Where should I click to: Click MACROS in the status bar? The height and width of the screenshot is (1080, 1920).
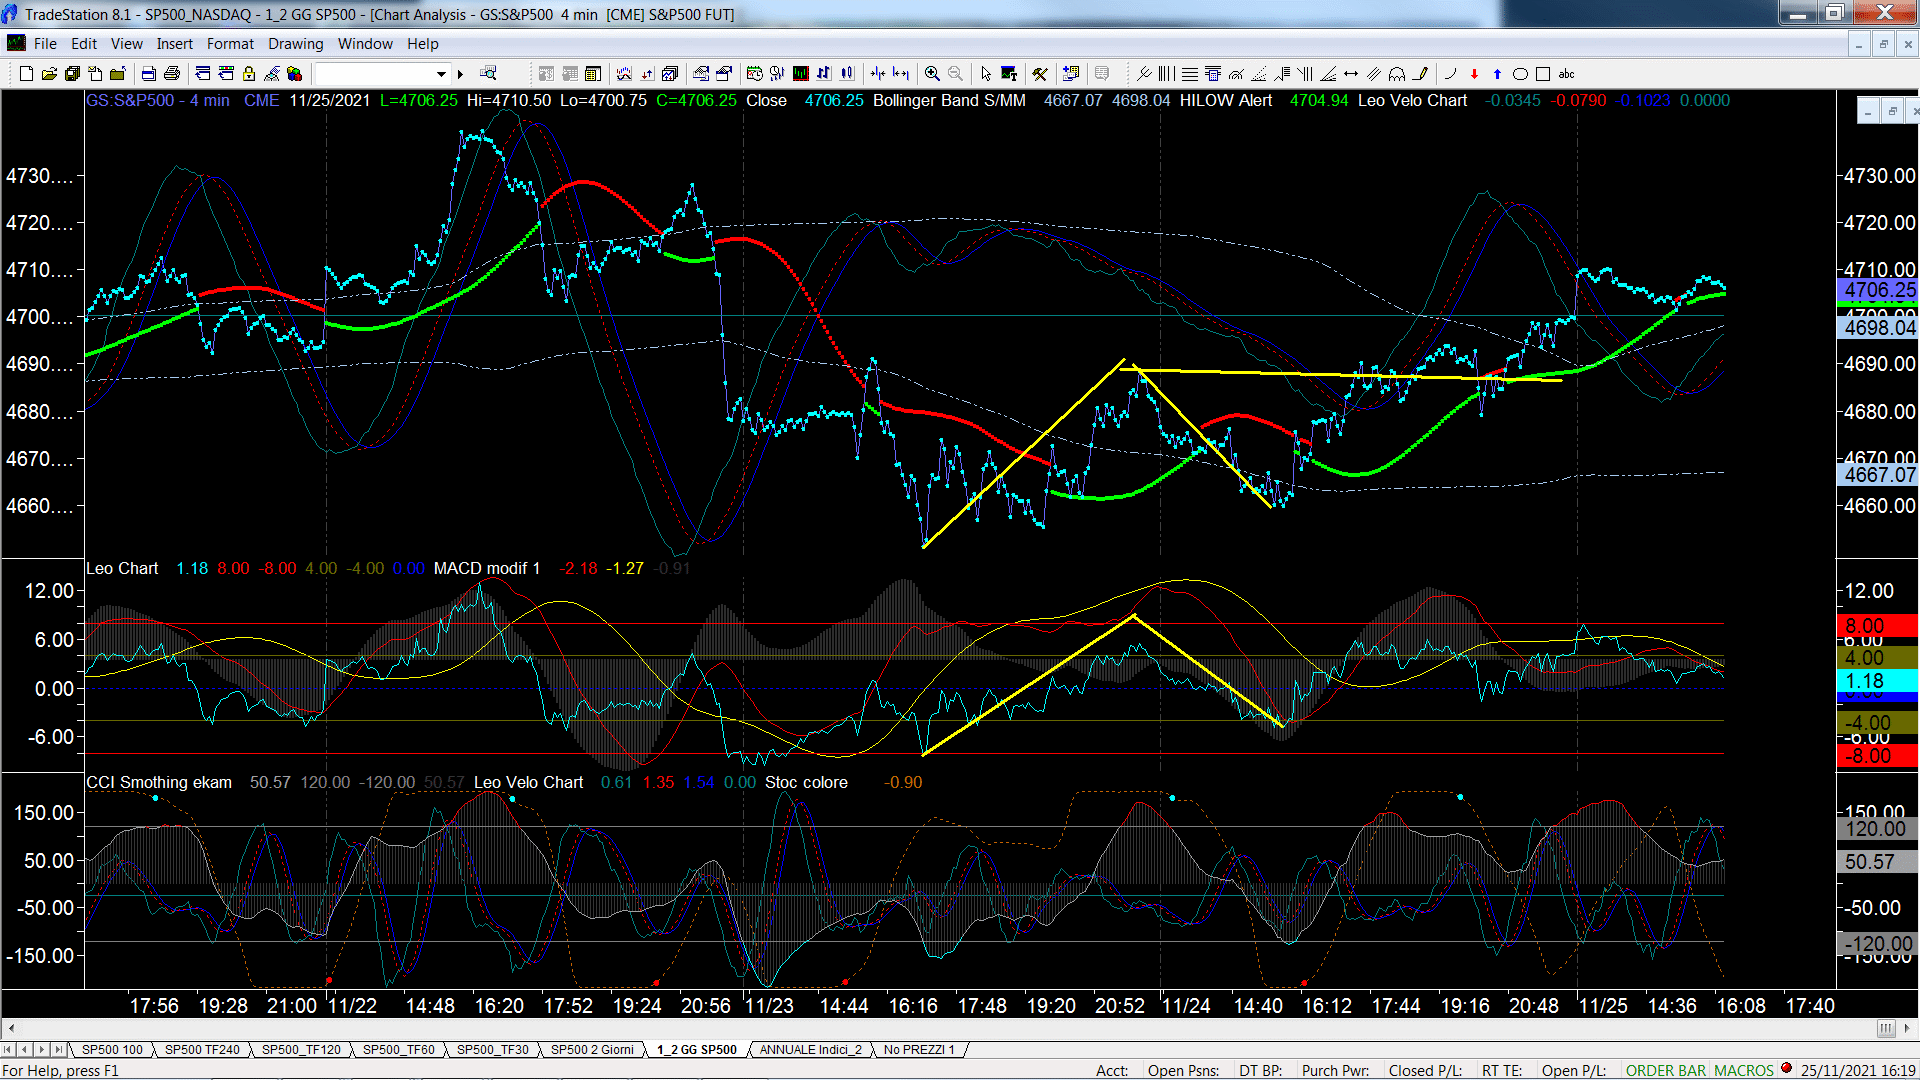(x=1744, y=1071)
